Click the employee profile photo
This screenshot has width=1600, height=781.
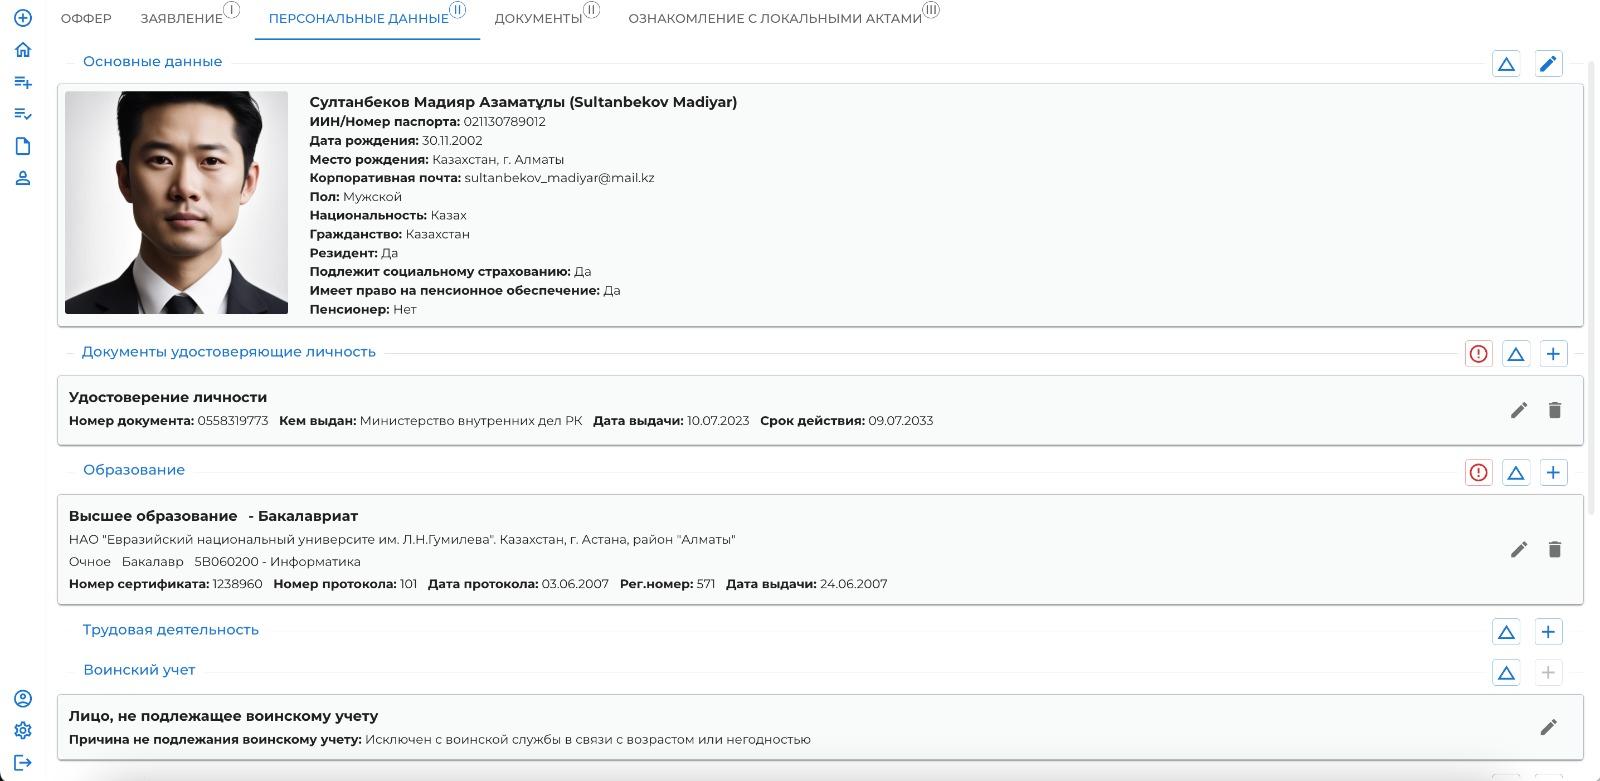[x=176, y=203]
